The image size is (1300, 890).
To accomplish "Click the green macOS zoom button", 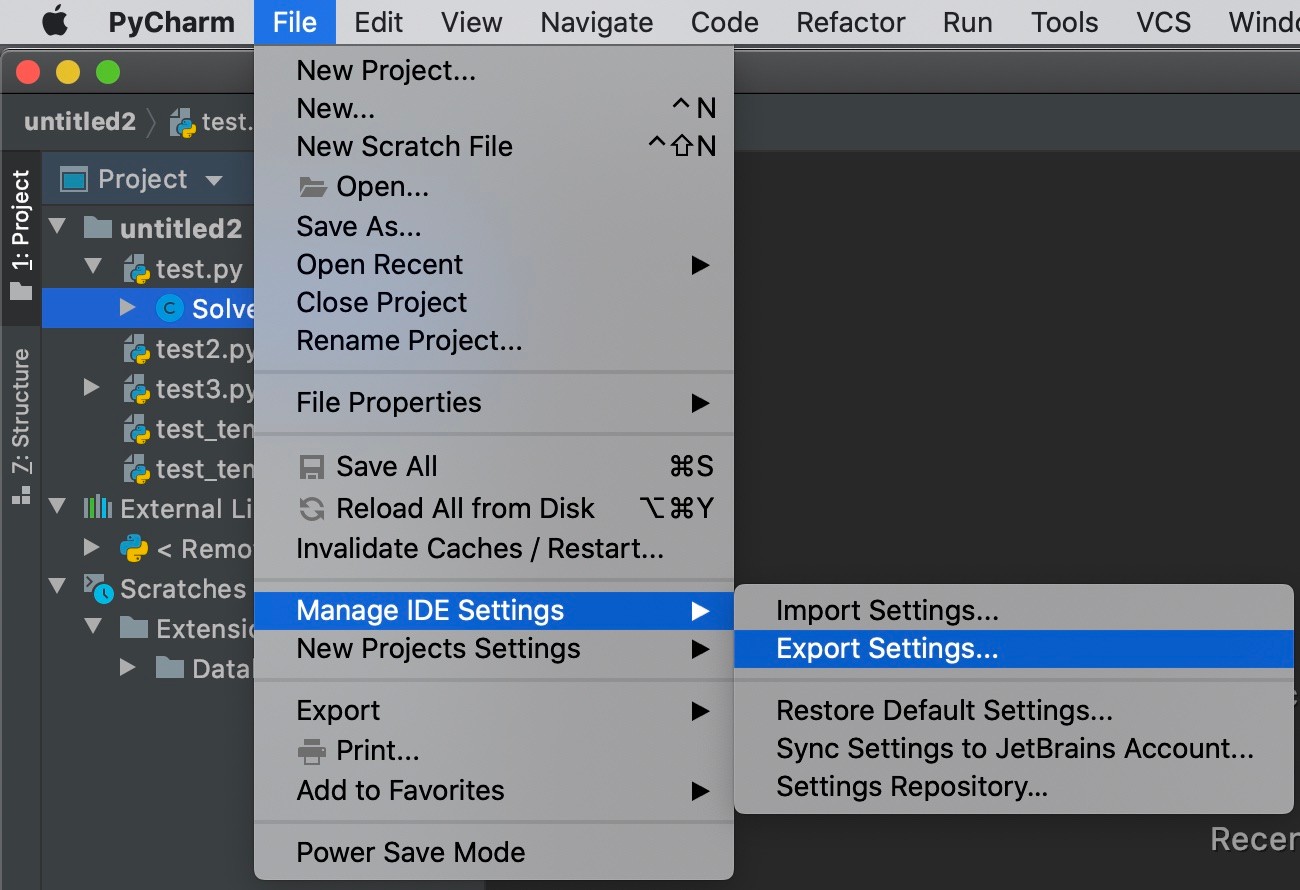I will click(x=107, y=72).
